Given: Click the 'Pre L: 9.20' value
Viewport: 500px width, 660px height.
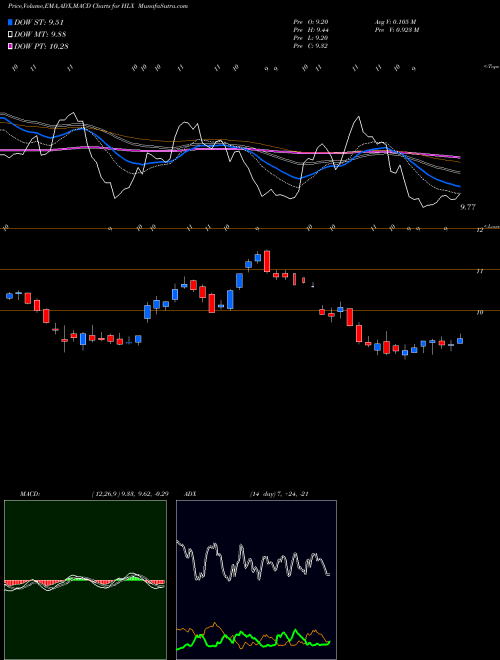Looking at the screenshot, I should pos(310,38).
